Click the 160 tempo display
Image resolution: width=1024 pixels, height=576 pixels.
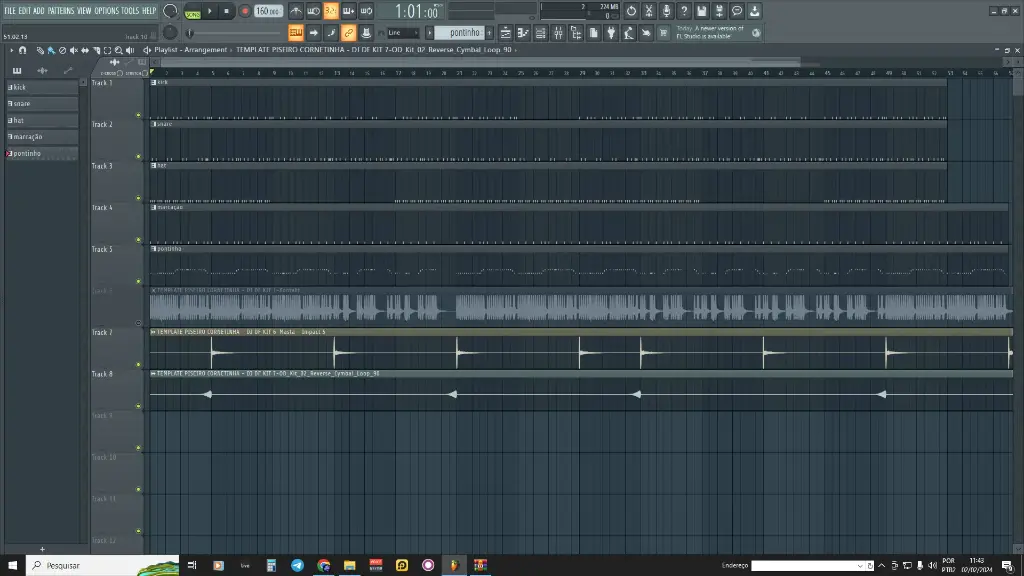coord(268,11)
